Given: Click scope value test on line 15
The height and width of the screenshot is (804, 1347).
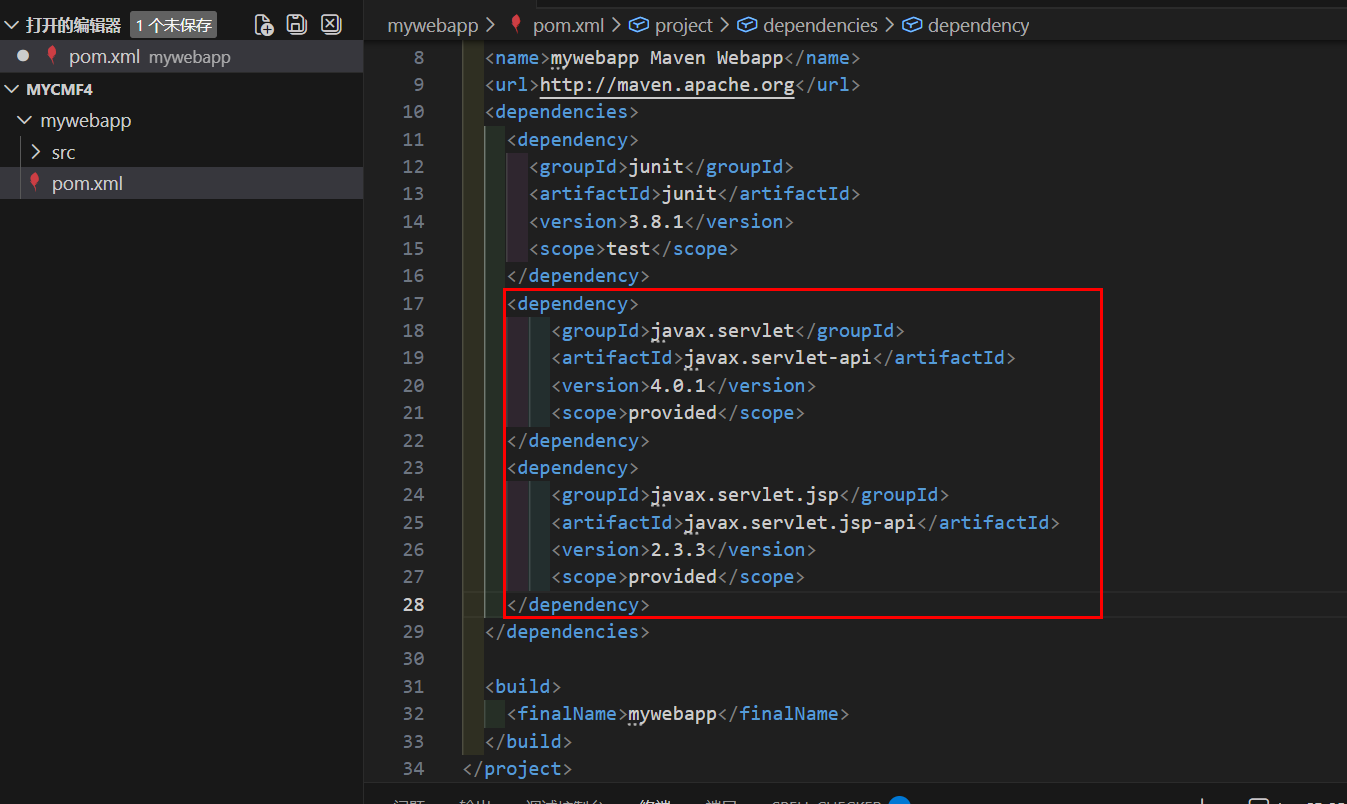Looking at the screenshot, I should (x=628, y=248).
